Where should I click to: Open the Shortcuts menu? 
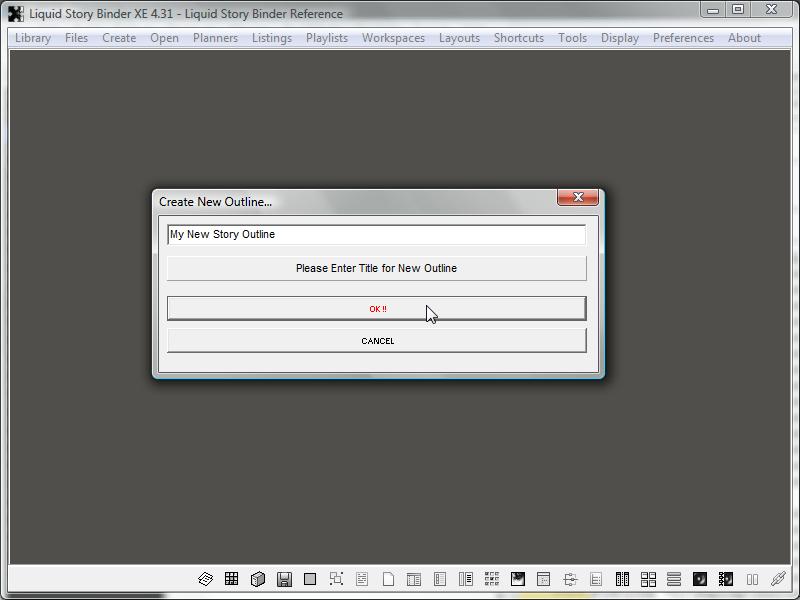(x=518, y=38)
